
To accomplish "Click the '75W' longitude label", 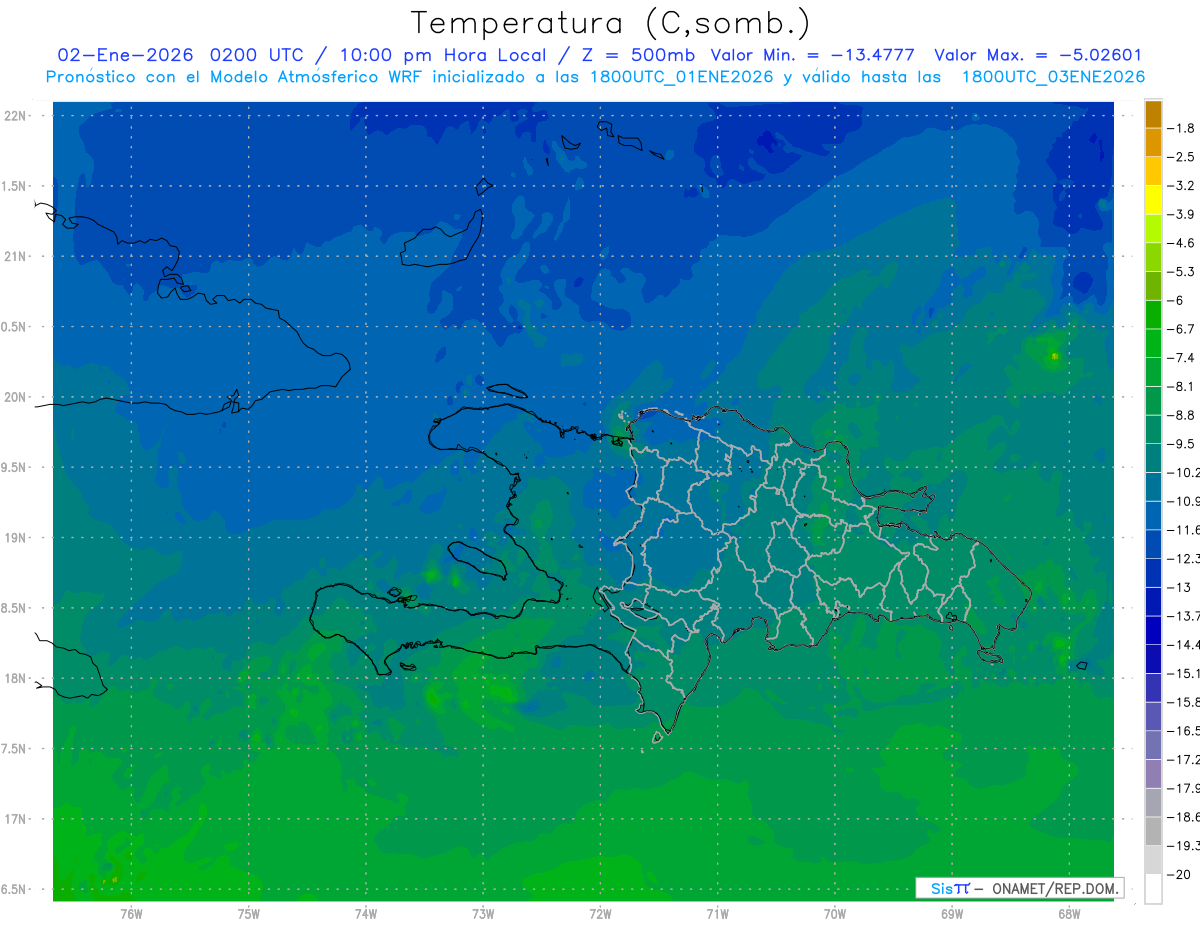I will click(248, 914).
